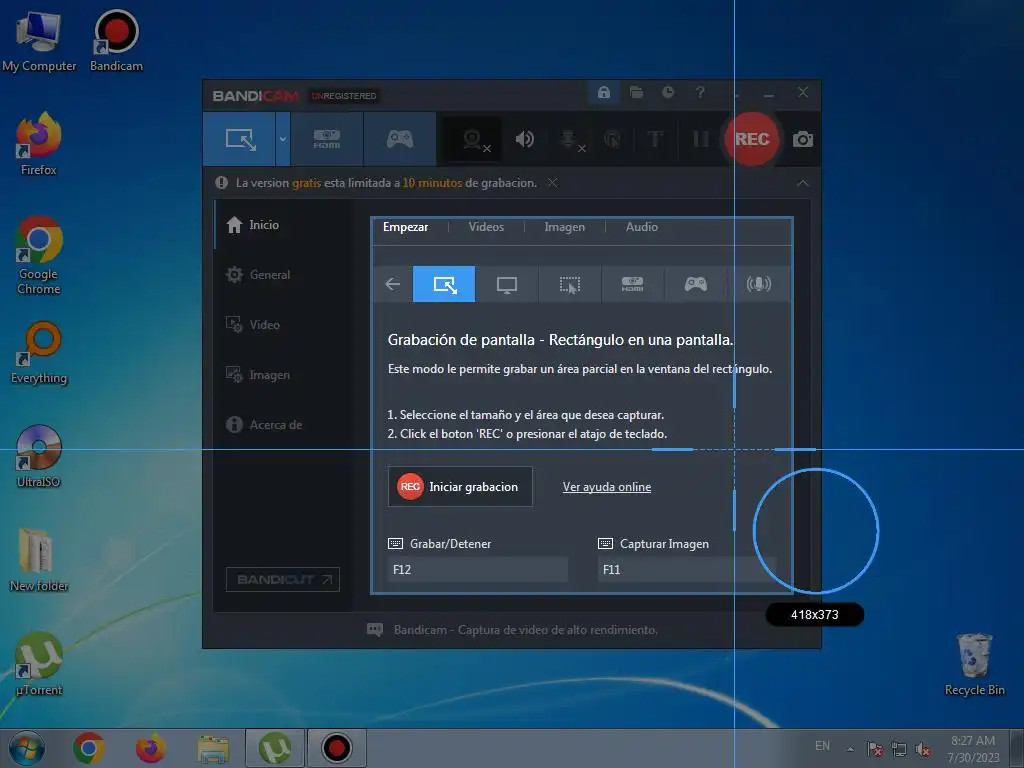The image size is (1024, 768).
Task: Select around mouse recording mode tile
Action: [569, 284]
